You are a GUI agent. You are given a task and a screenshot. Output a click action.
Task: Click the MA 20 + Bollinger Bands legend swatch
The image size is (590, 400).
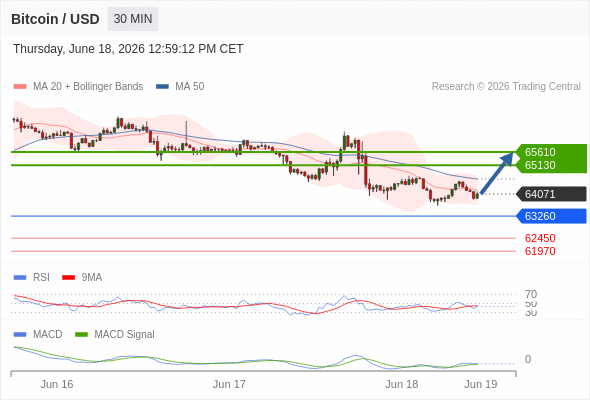[20, 87]
